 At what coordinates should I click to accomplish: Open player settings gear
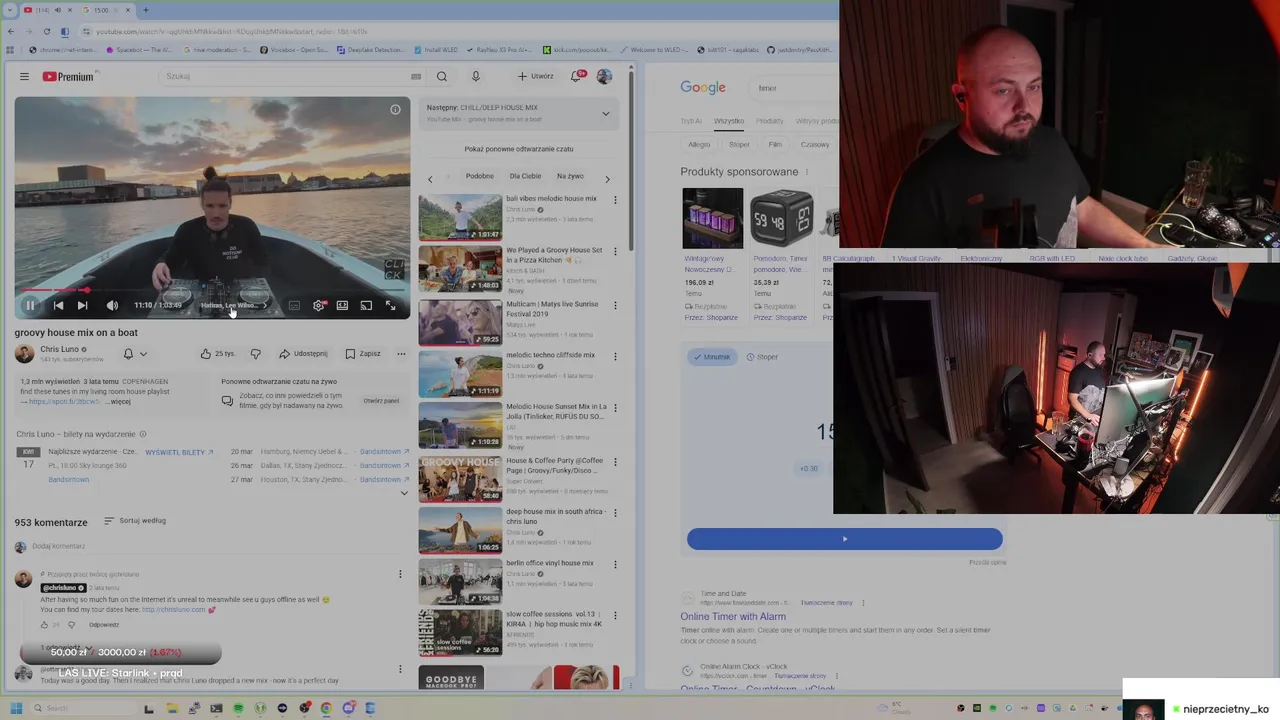[x=318, y=305]
